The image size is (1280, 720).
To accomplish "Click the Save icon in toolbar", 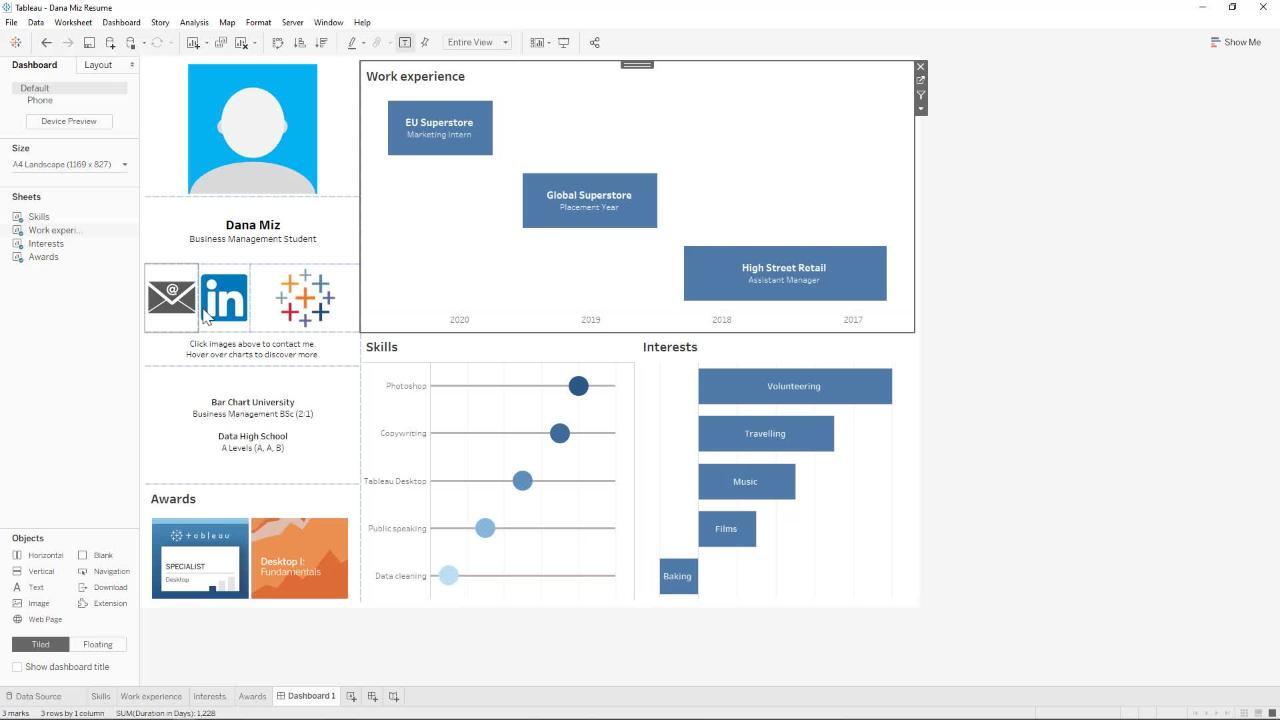I will 89,42.
